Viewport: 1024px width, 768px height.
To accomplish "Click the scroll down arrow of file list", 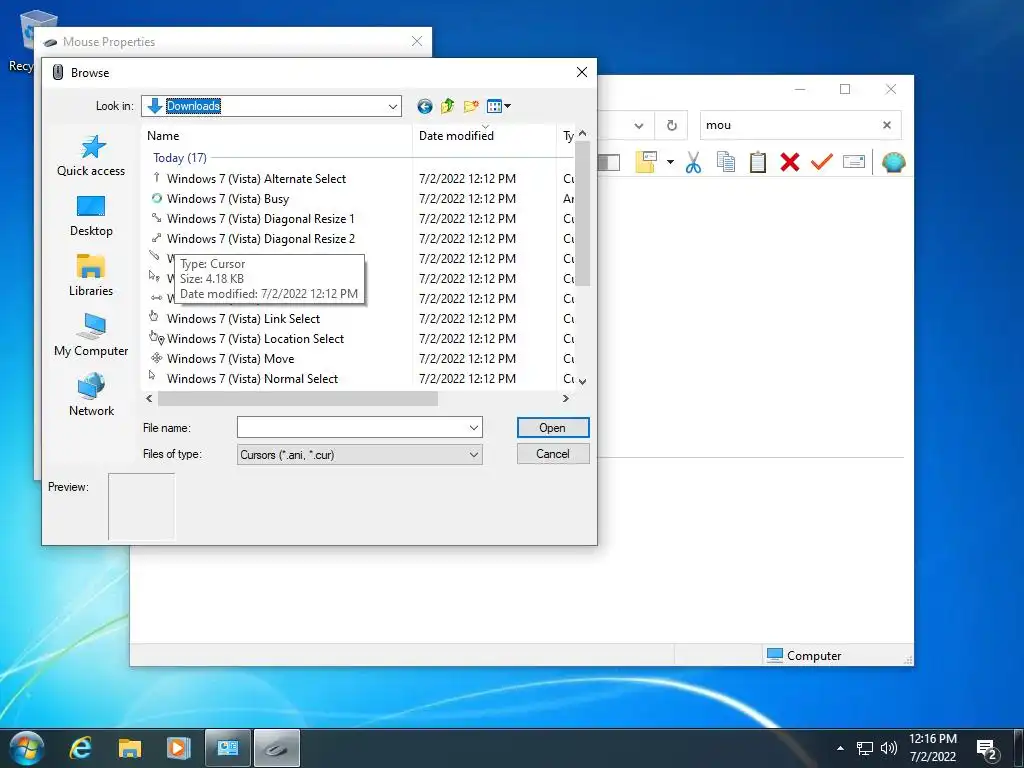I will click(x=583, y=381).
